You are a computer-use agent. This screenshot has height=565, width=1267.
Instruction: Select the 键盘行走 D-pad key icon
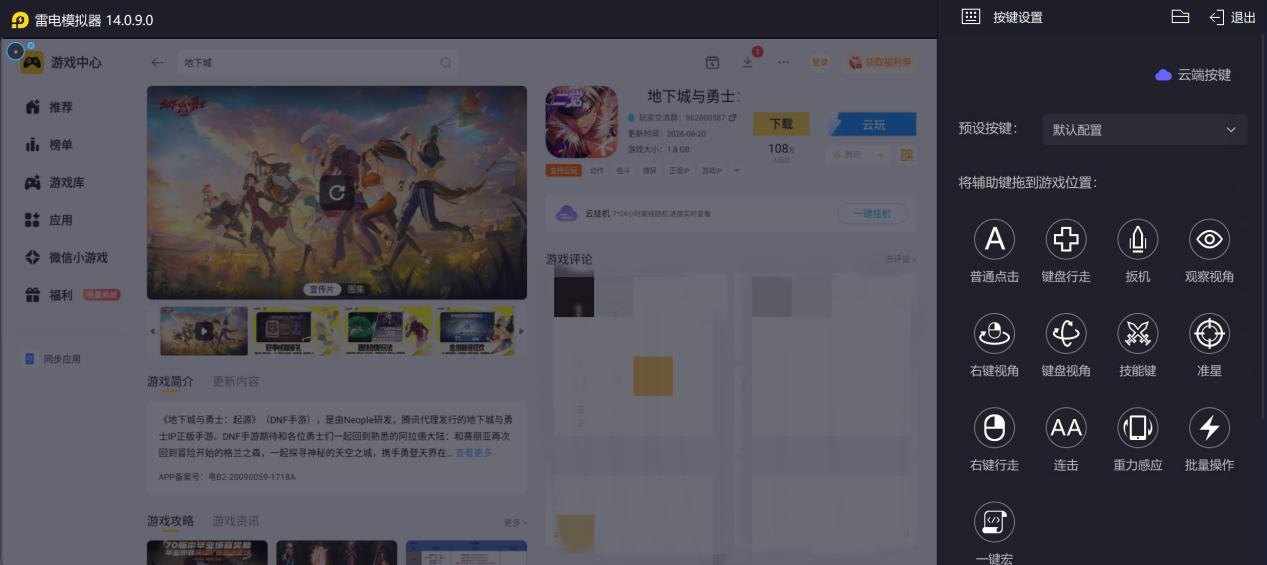click(1066, 239)
